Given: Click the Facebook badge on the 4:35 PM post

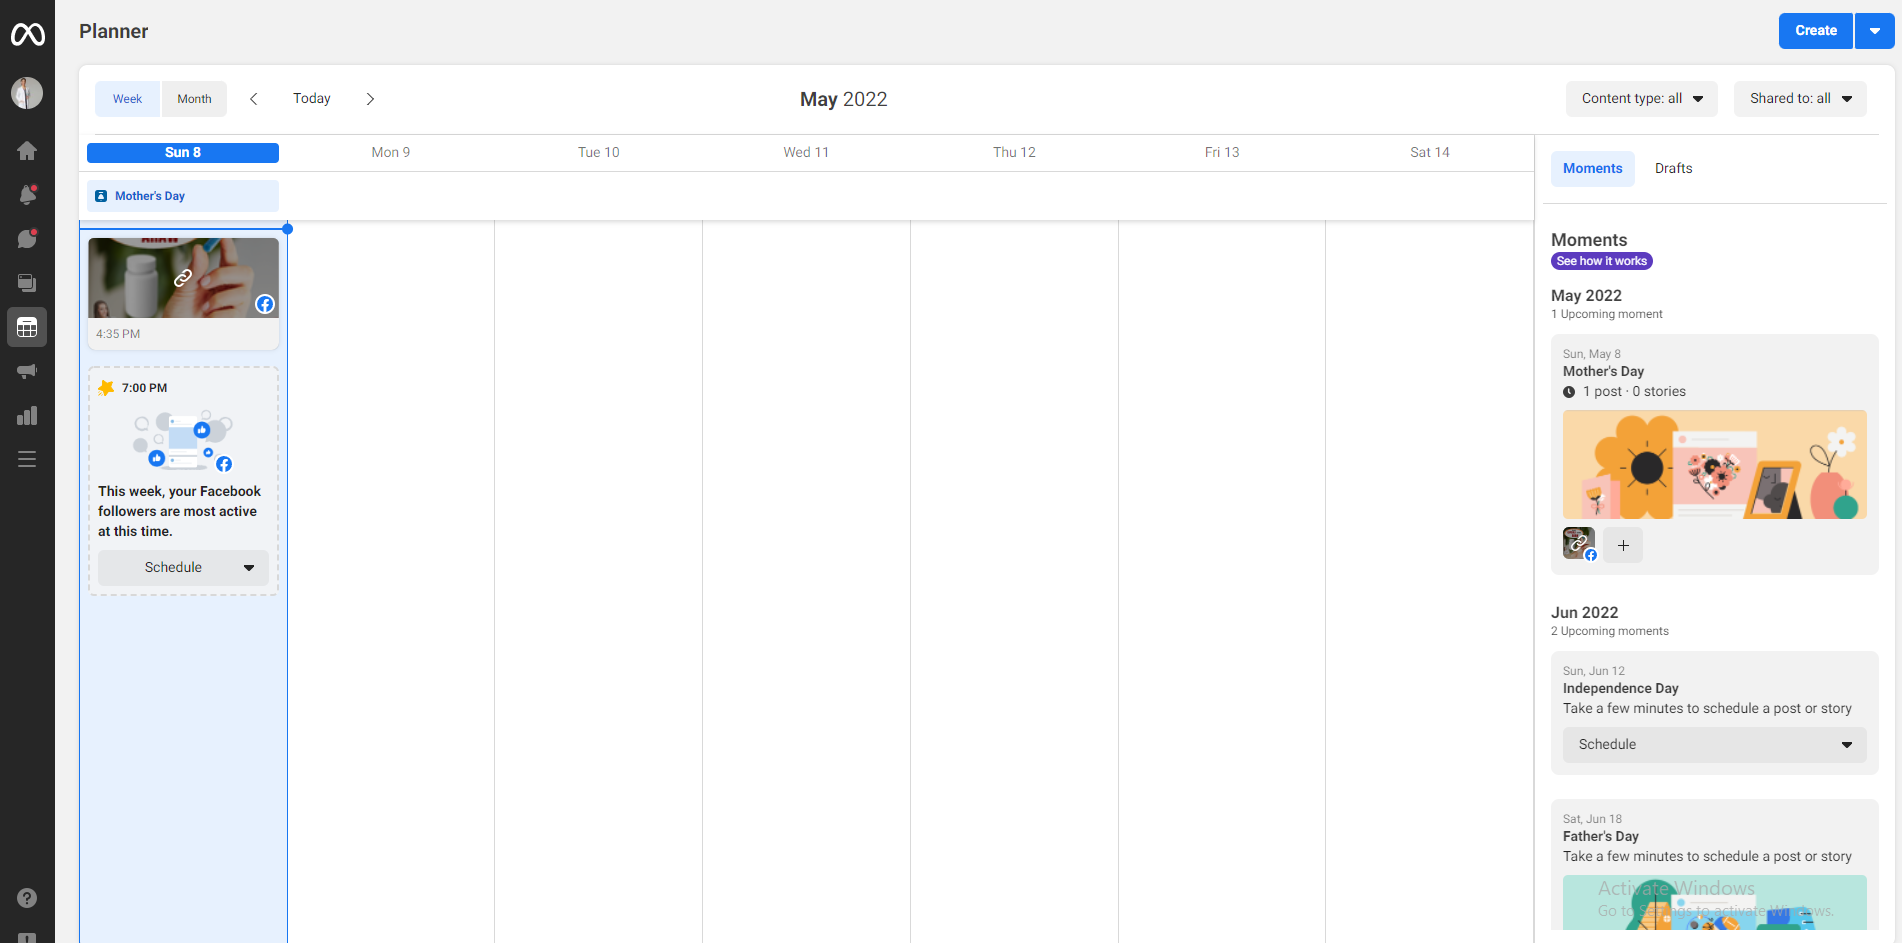Looking at the screenshot, I should click(265, 304).
